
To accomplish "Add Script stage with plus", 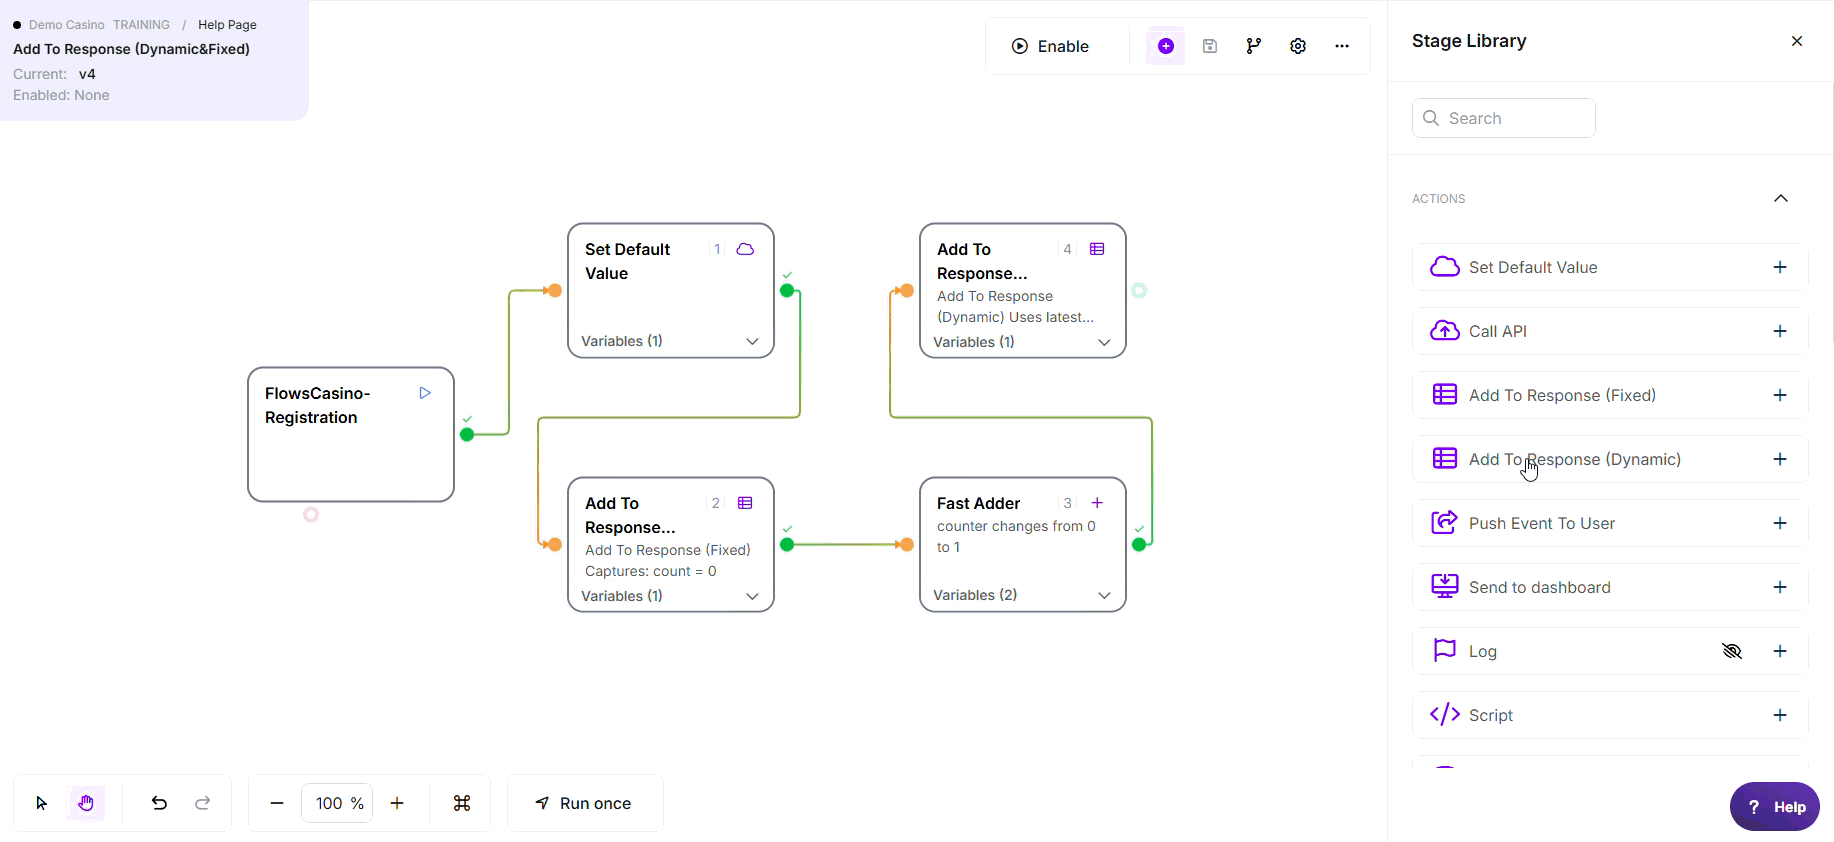I will [1780, 715].
